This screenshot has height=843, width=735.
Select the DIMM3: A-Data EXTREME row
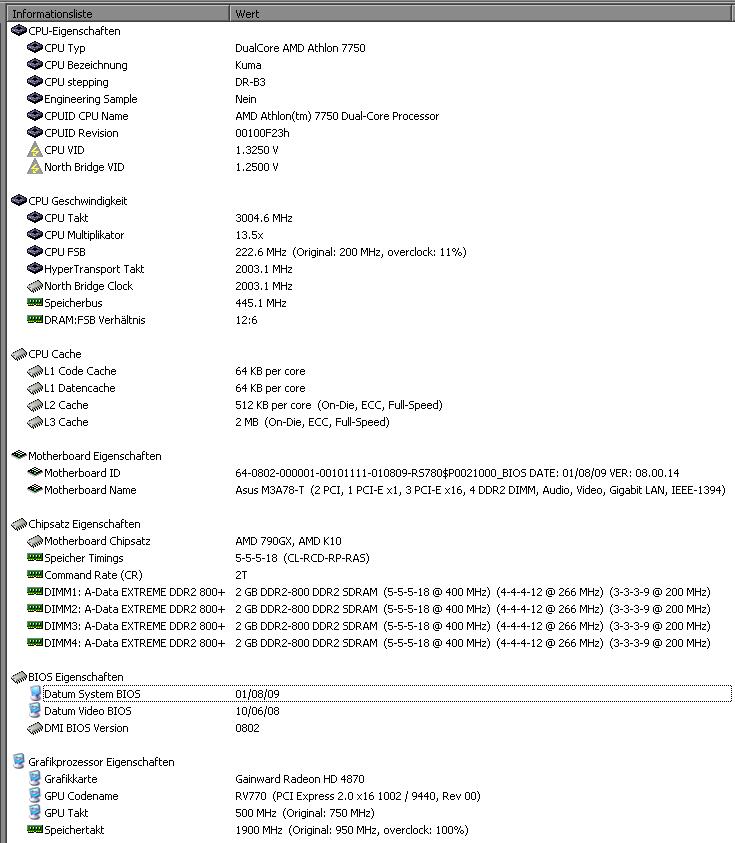(x=371, y=626)
